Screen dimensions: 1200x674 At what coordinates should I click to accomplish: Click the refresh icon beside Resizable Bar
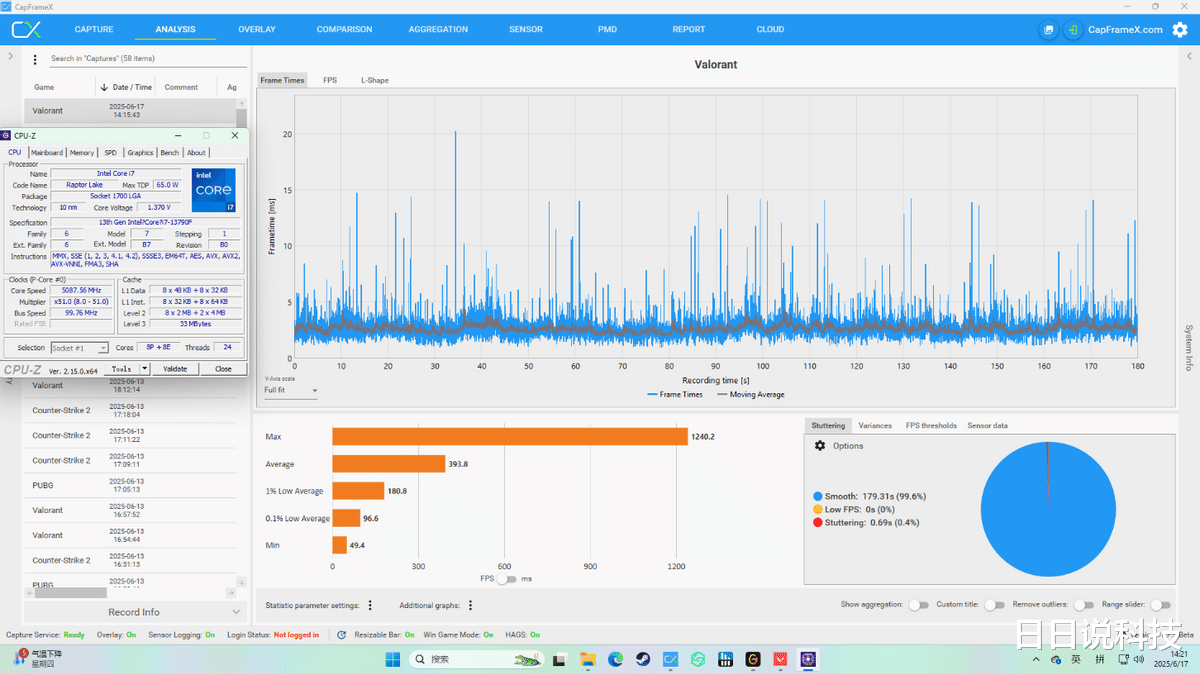click(x=342, y=635)
